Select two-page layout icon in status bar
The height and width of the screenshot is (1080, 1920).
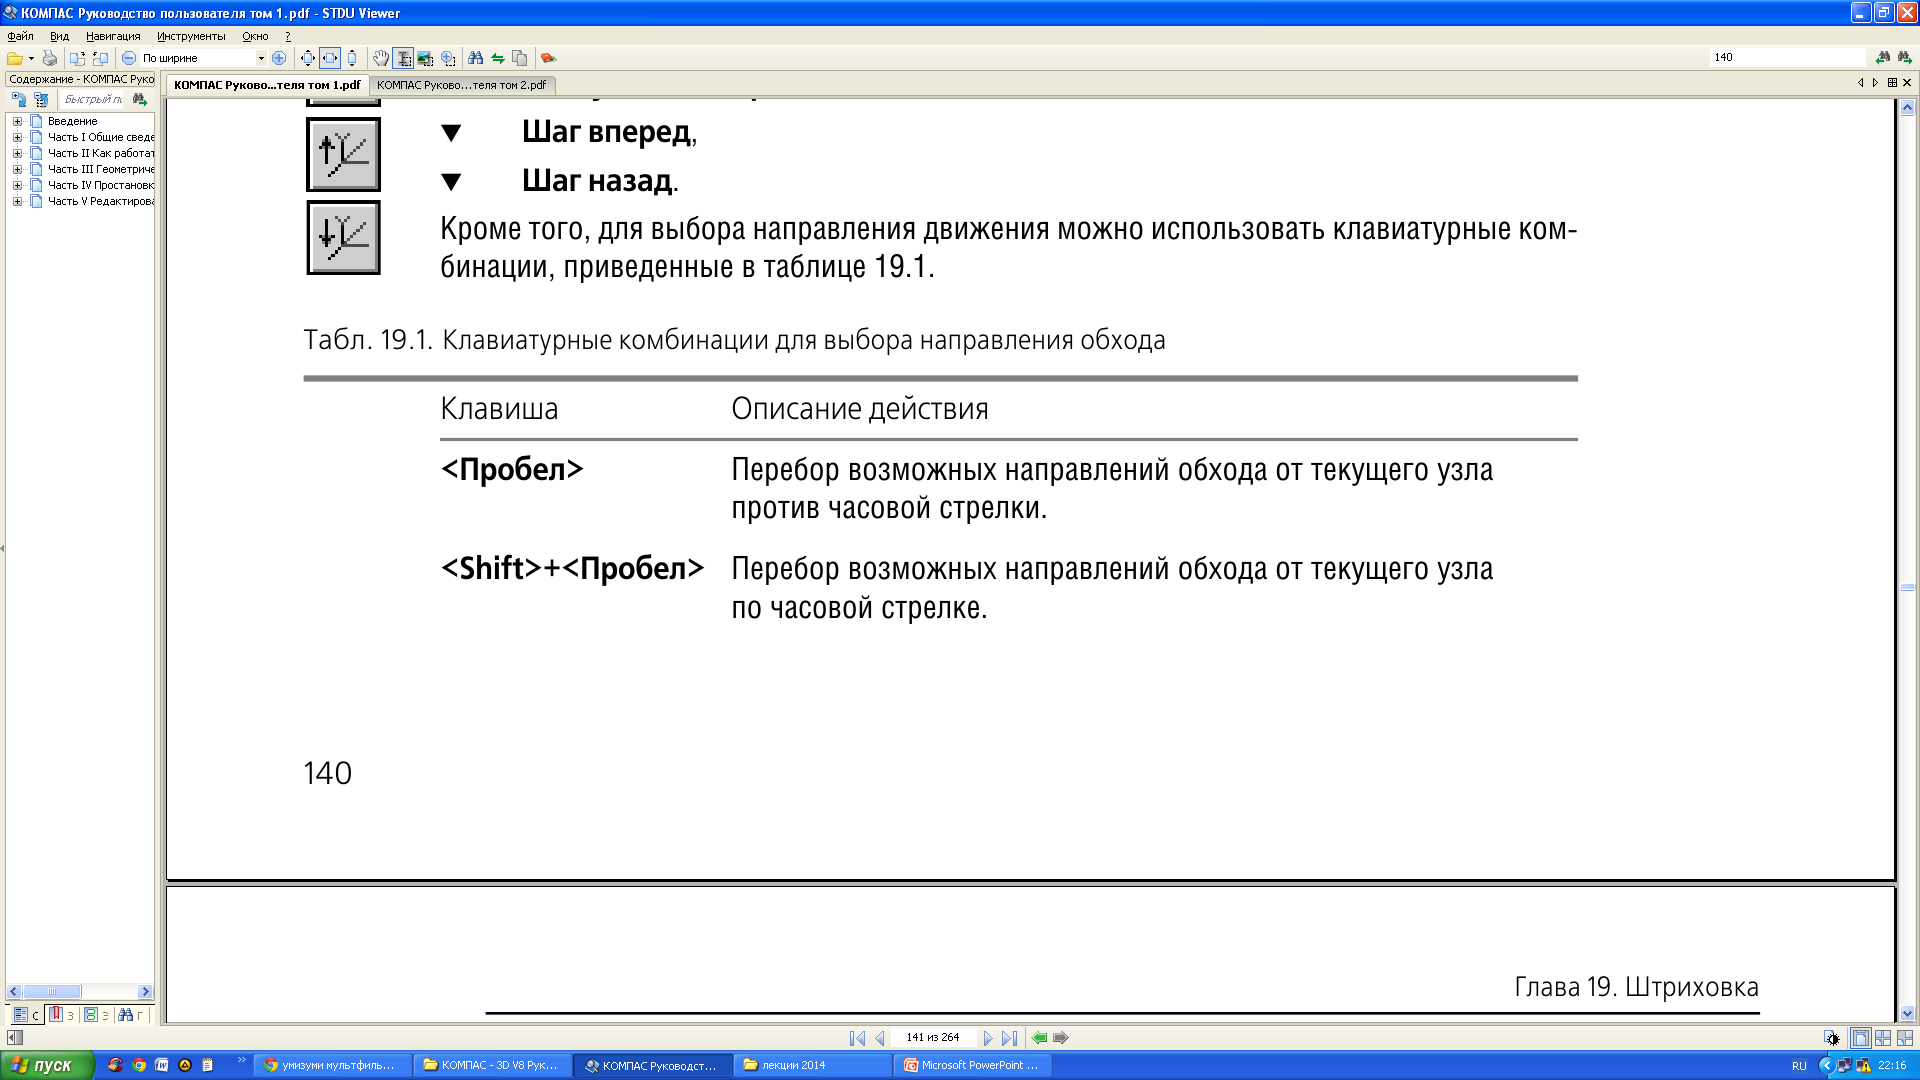click(x=1883, y=1038)
